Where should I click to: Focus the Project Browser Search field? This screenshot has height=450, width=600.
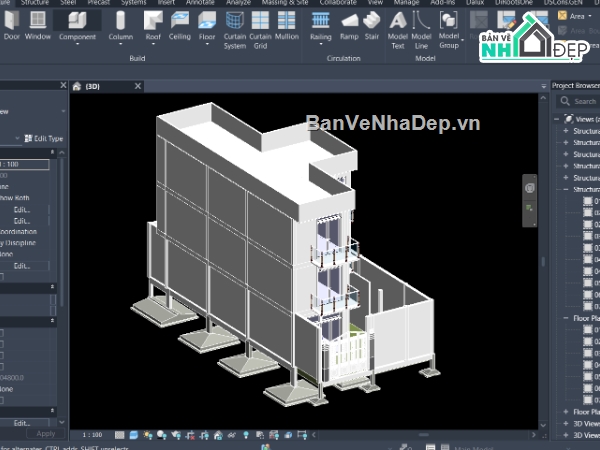point(578,101)
